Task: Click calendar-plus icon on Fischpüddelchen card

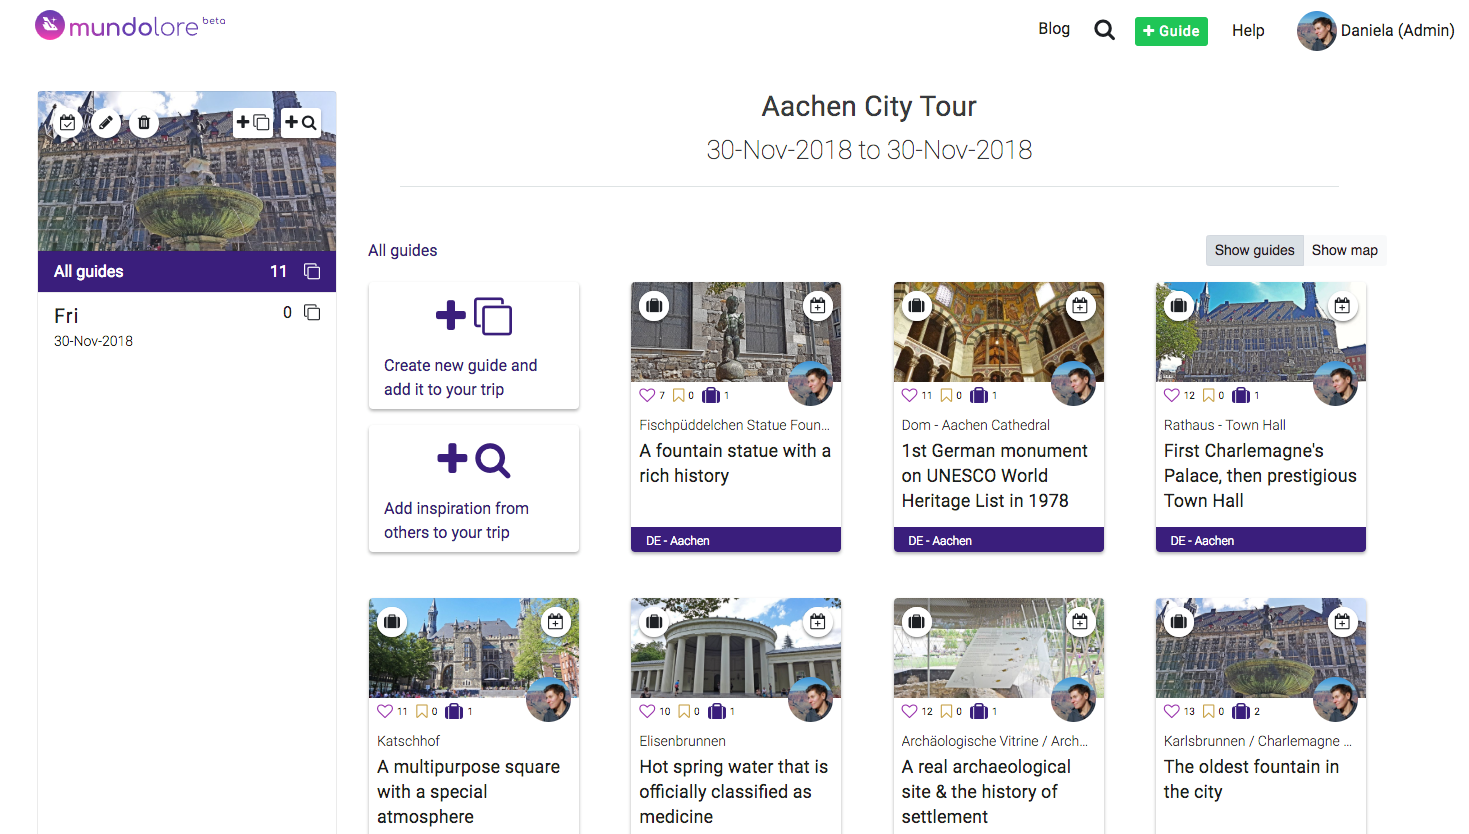Action: pyautogui.click(x=818, y=305)
